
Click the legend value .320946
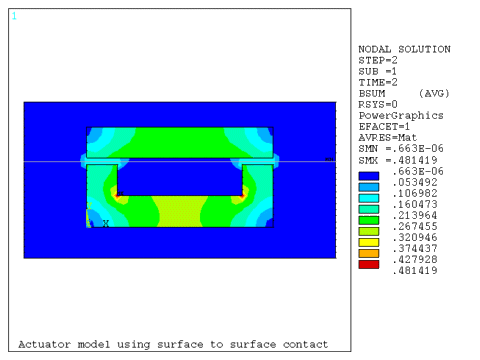[x=415, y=237]
